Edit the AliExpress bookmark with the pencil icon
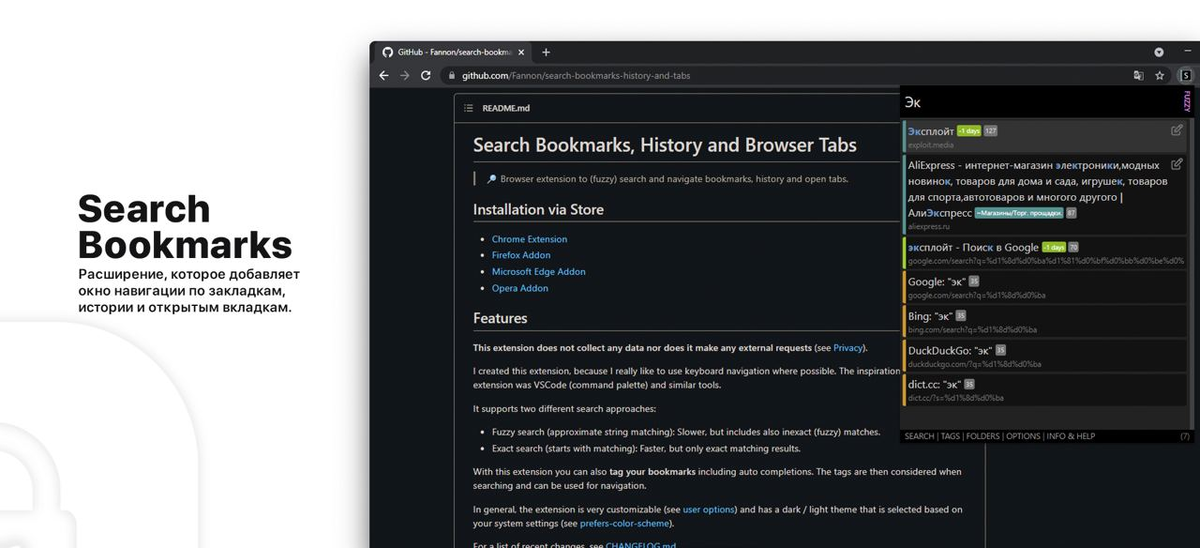Screen dimensions: 1200x548 coord(1177,164)
